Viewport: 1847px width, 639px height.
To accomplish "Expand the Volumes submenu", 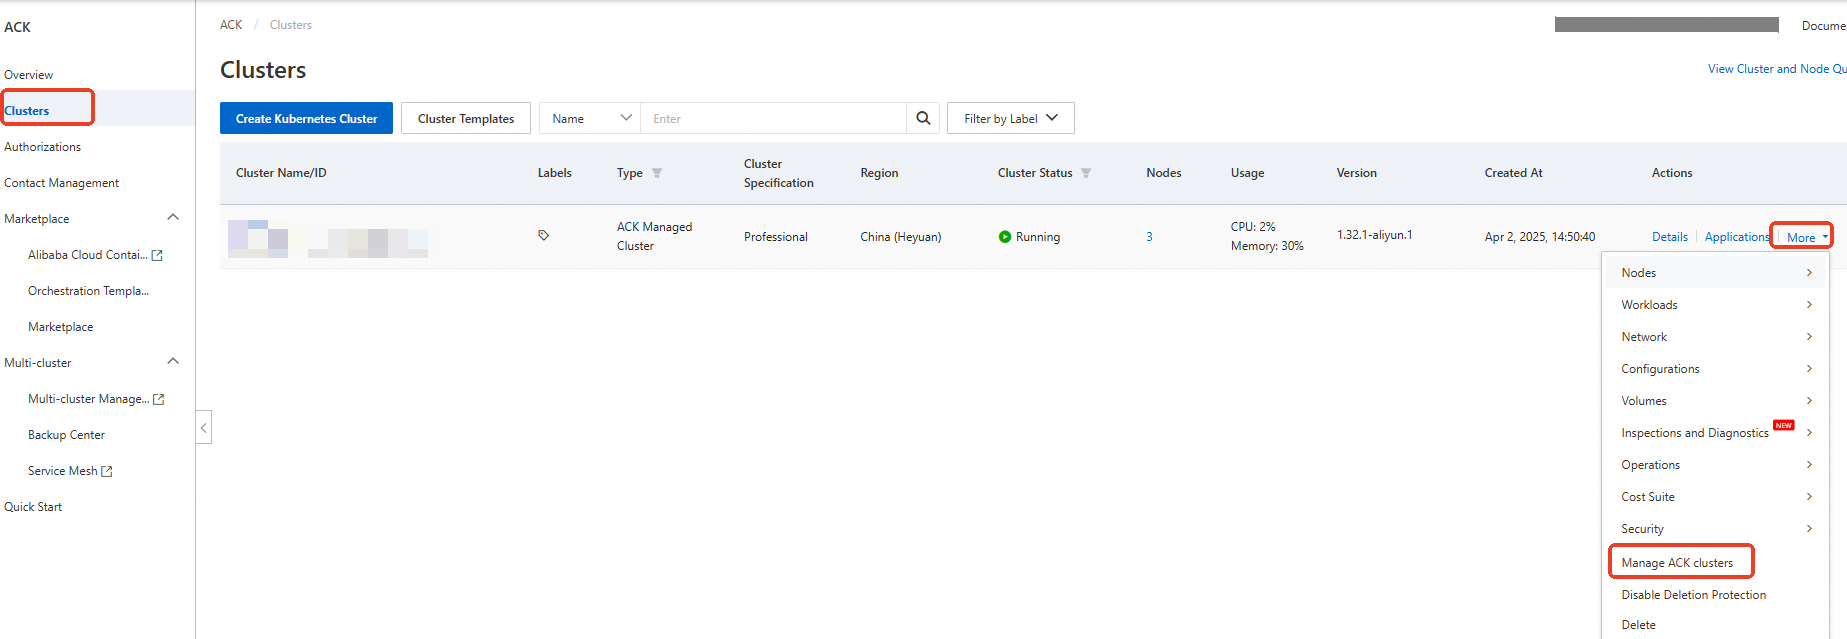I will click(x=1716, y=401).
